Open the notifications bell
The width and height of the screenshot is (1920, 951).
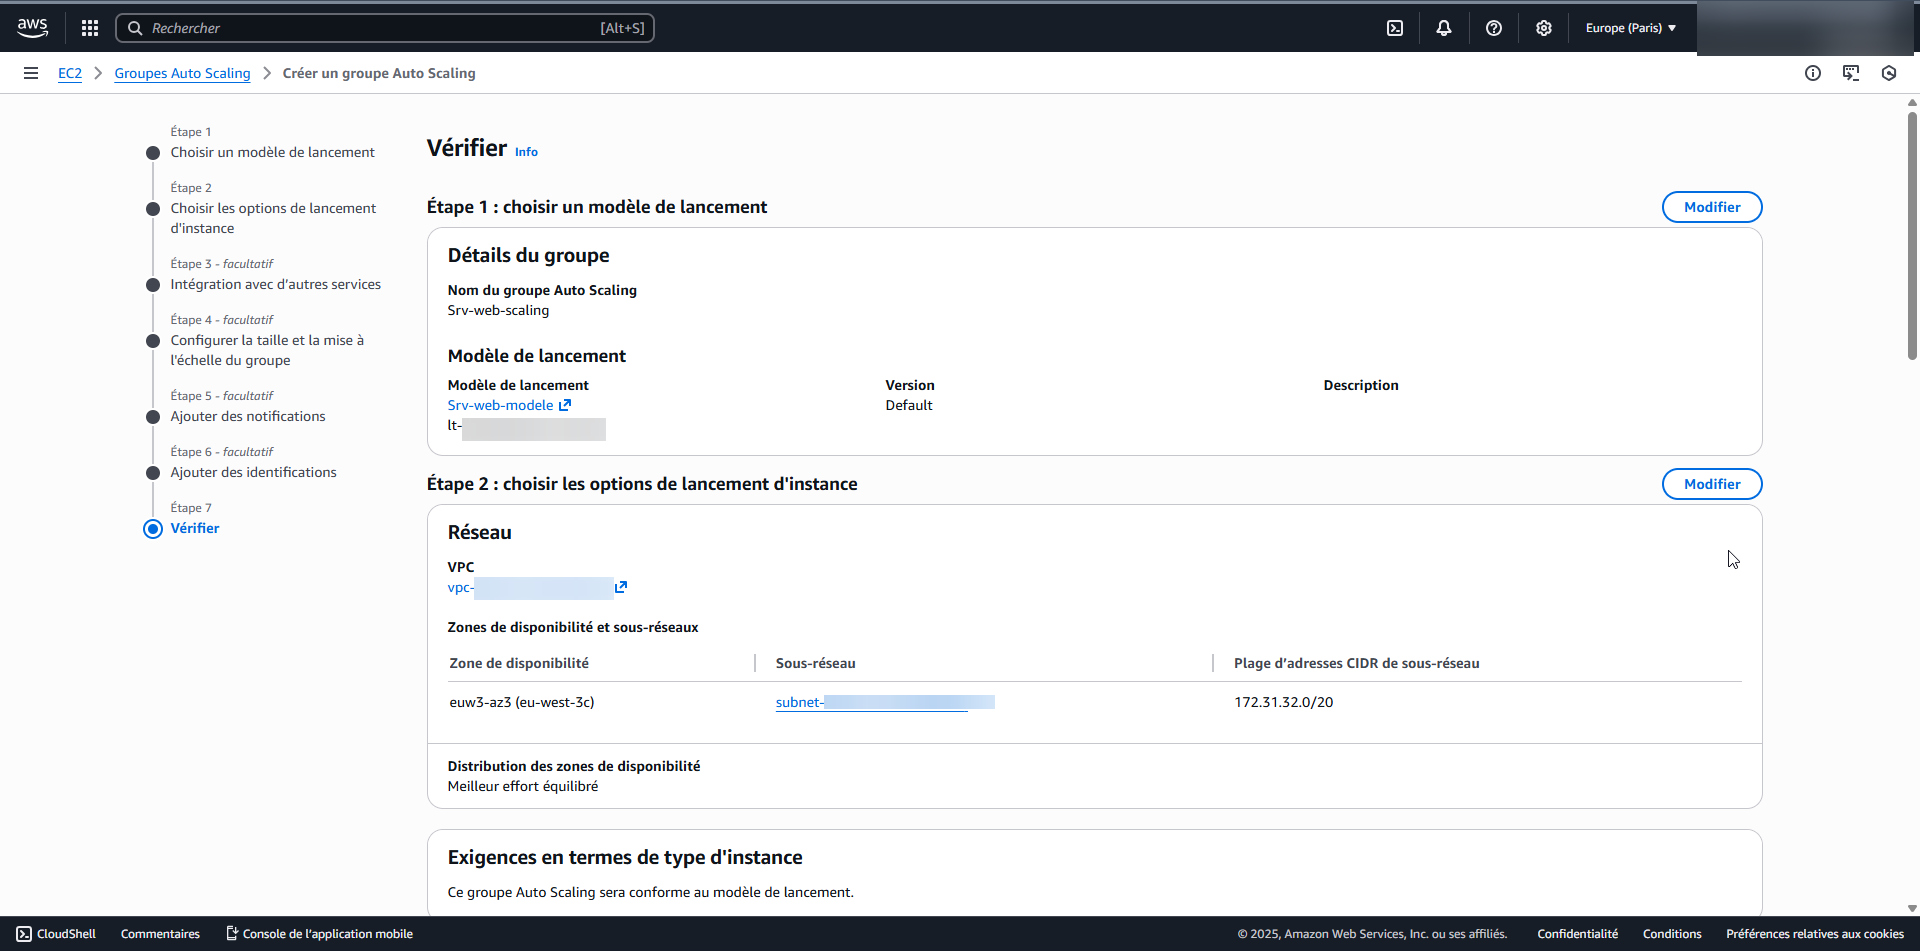(x=1444, y=28)
